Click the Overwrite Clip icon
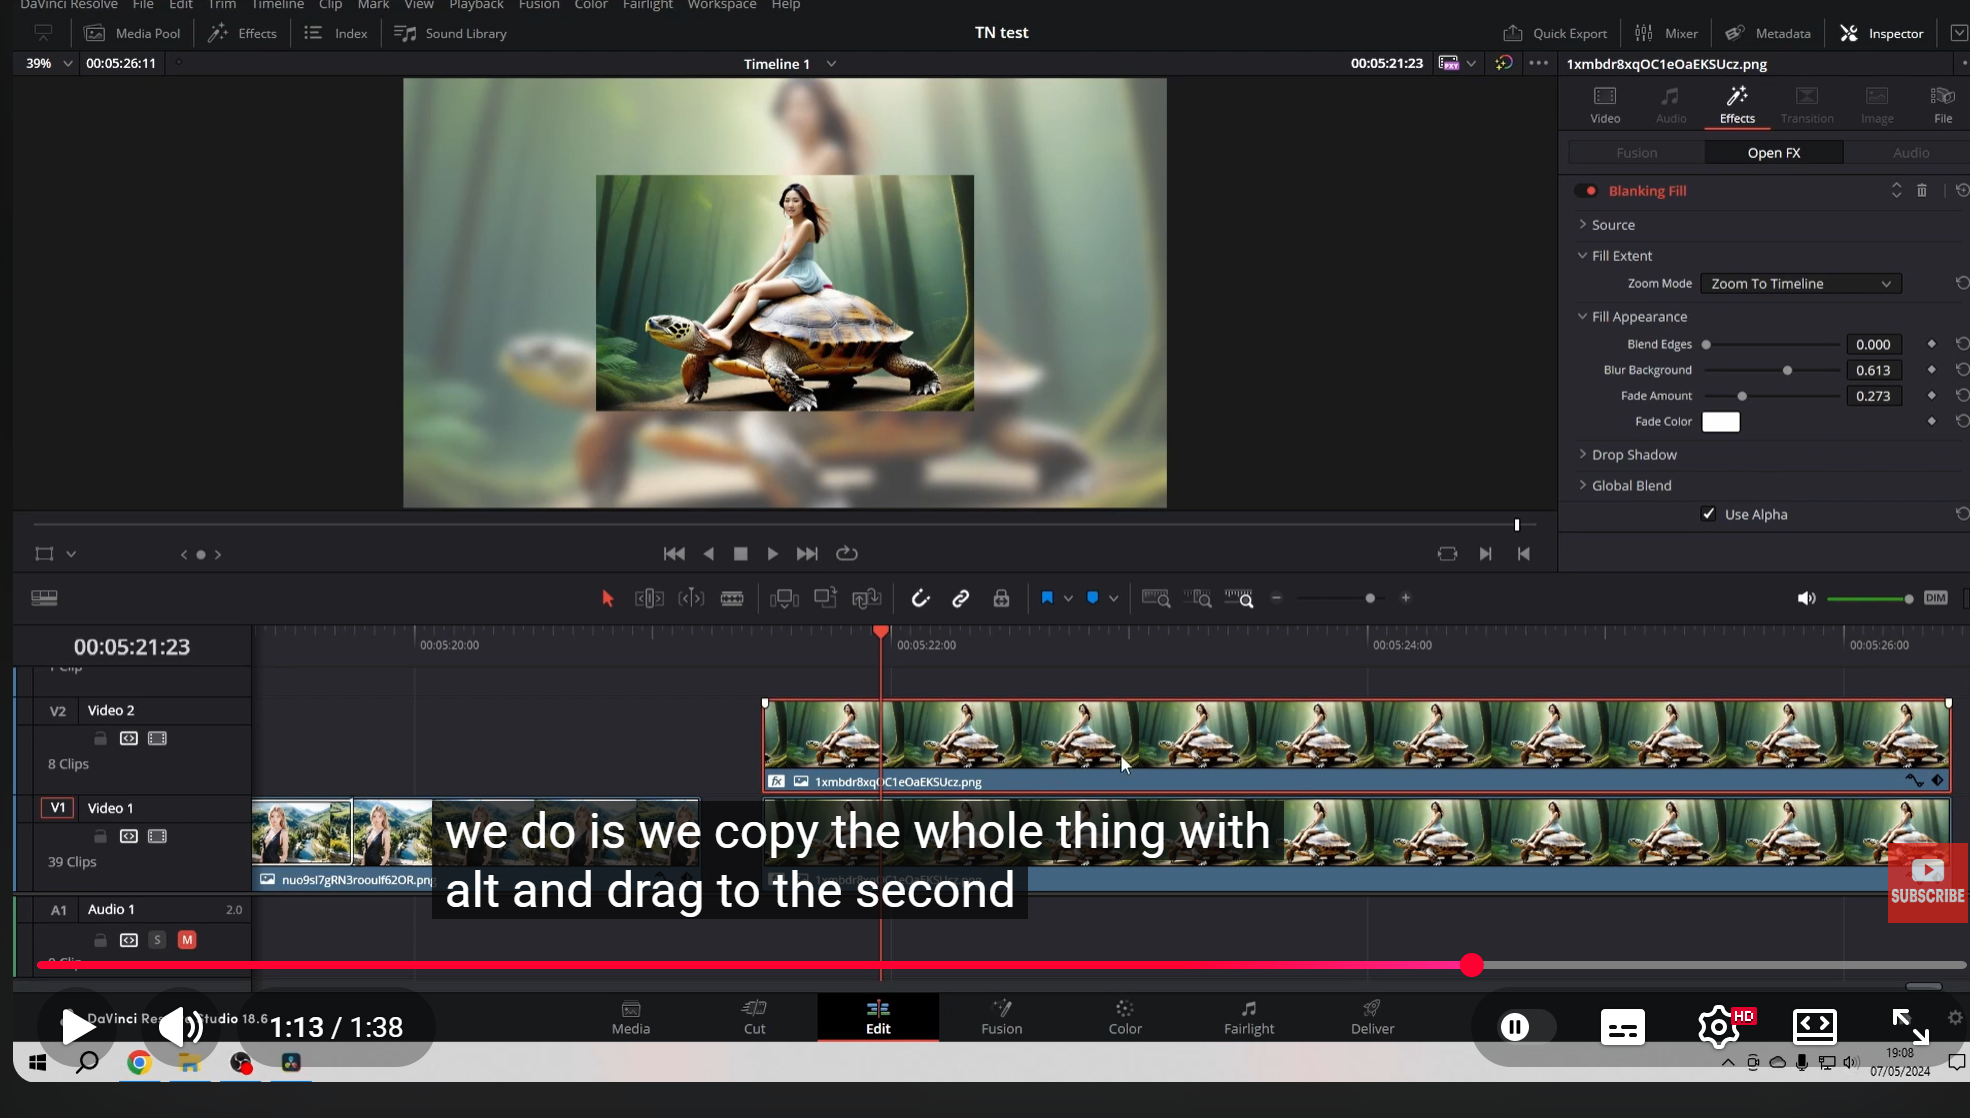 coord(825,598)
